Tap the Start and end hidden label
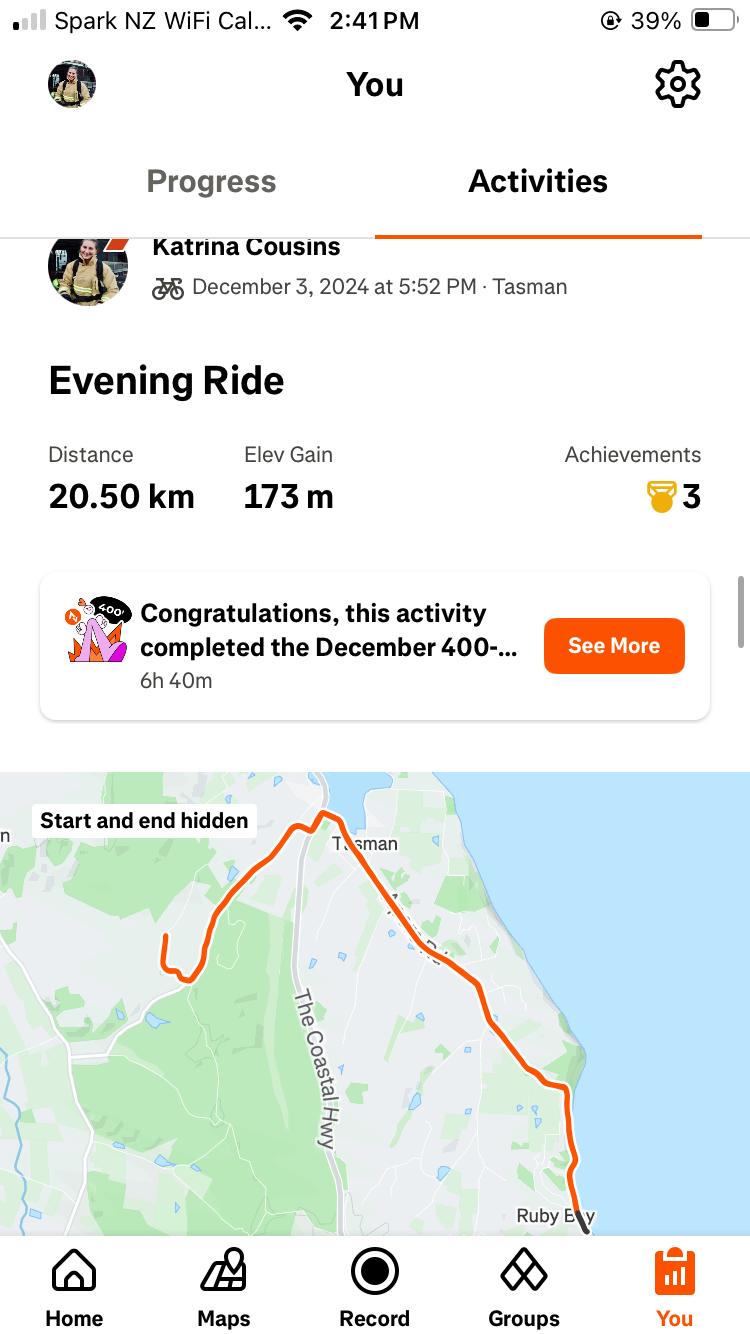This screenshot has width=750, height=1334. (144, 821)
